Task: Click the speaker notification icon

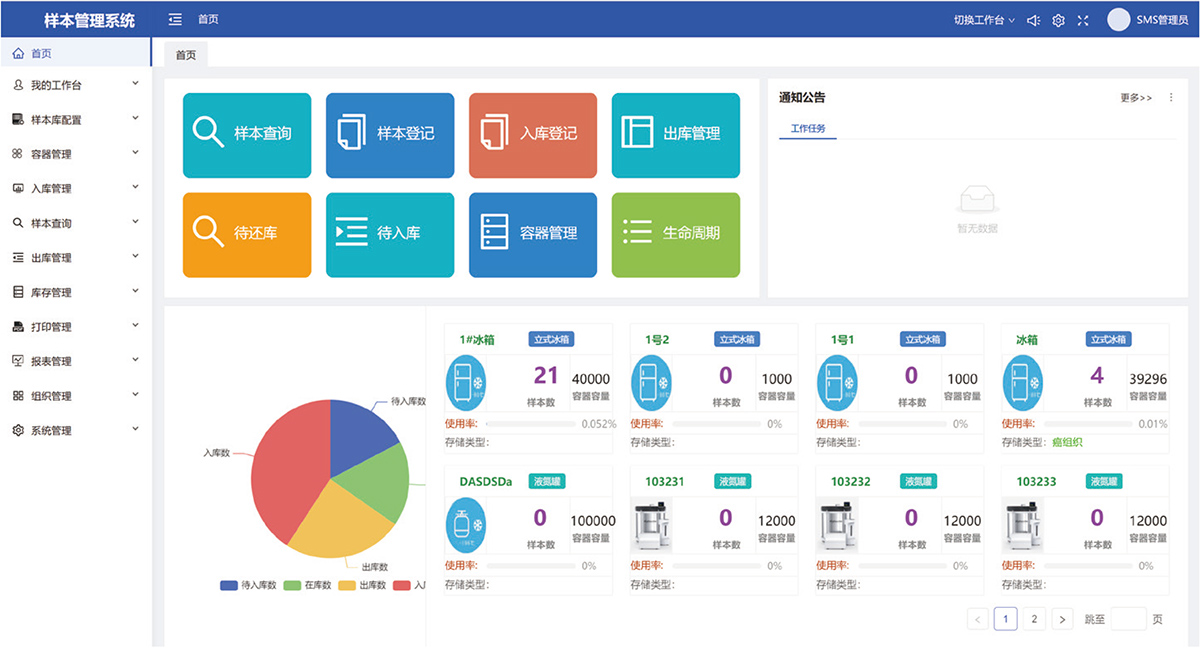Action: (x=1033, y=20)
